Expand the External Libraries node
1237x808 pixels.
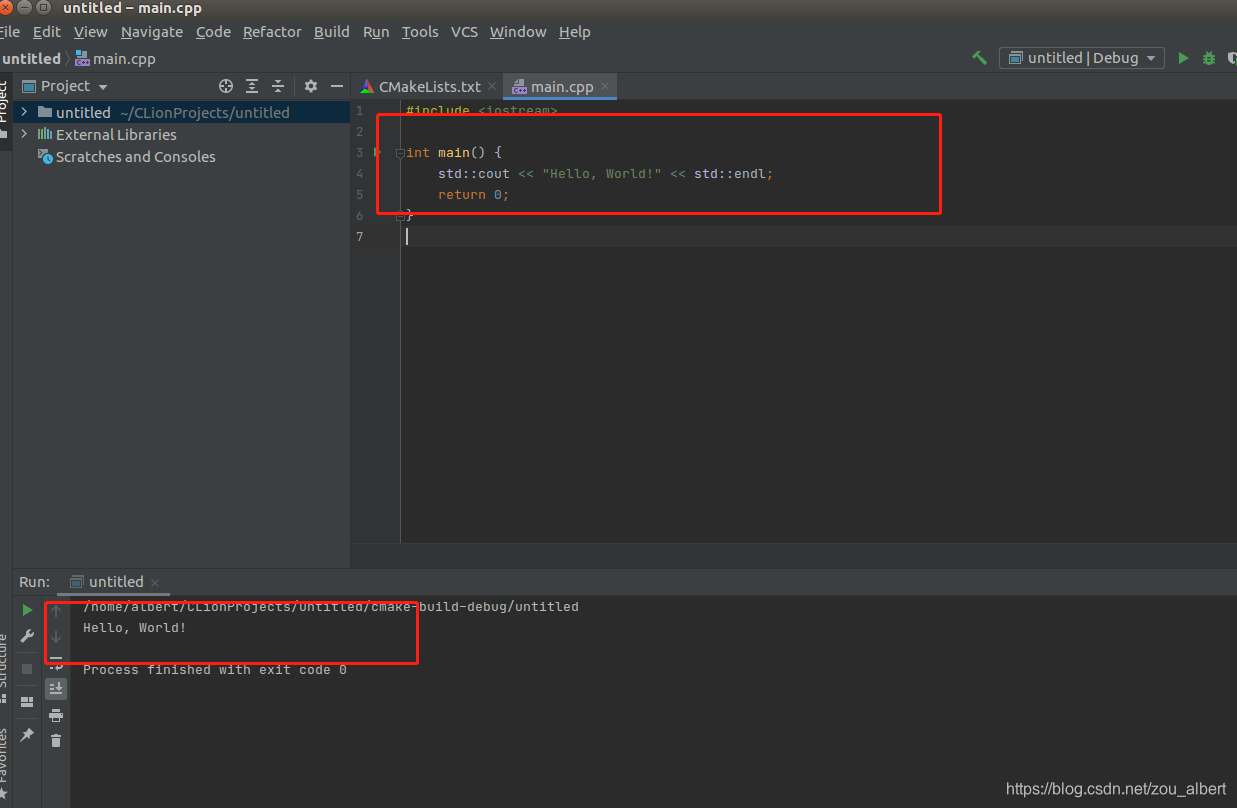[x=24, y=134]
